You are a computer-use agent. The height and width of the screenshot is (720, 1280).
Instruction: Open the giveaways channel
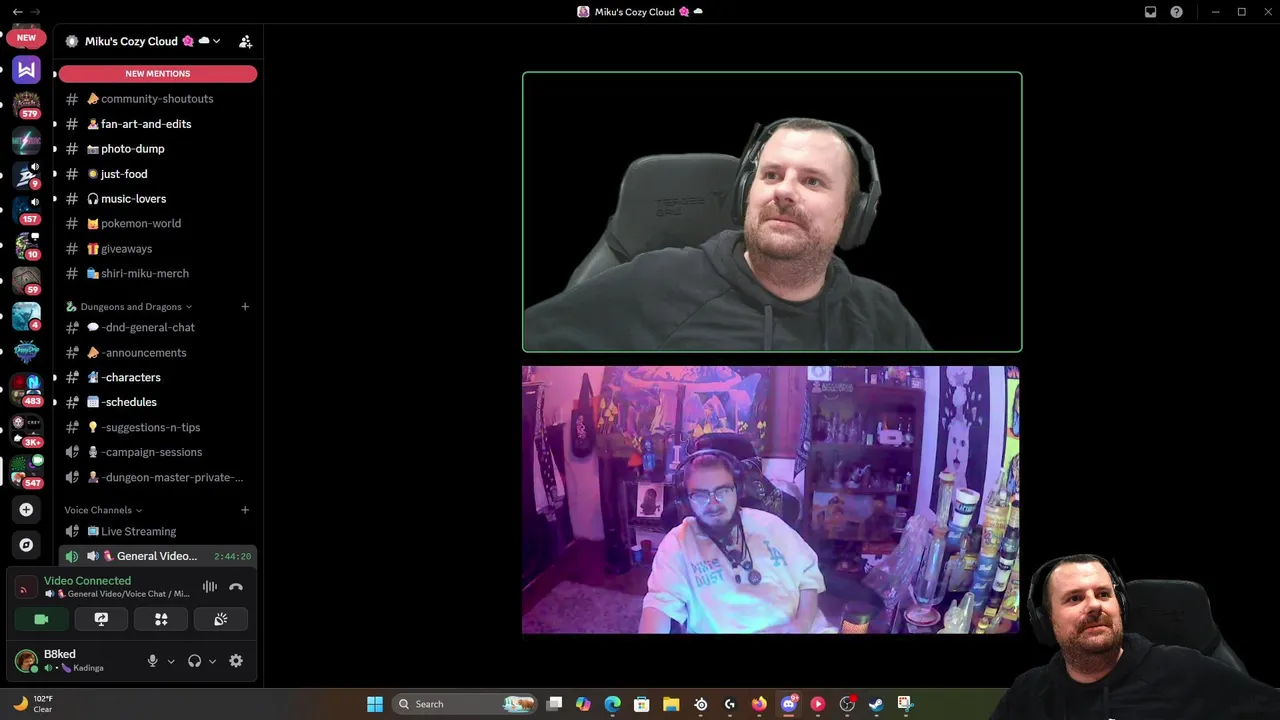click(158, 249)
